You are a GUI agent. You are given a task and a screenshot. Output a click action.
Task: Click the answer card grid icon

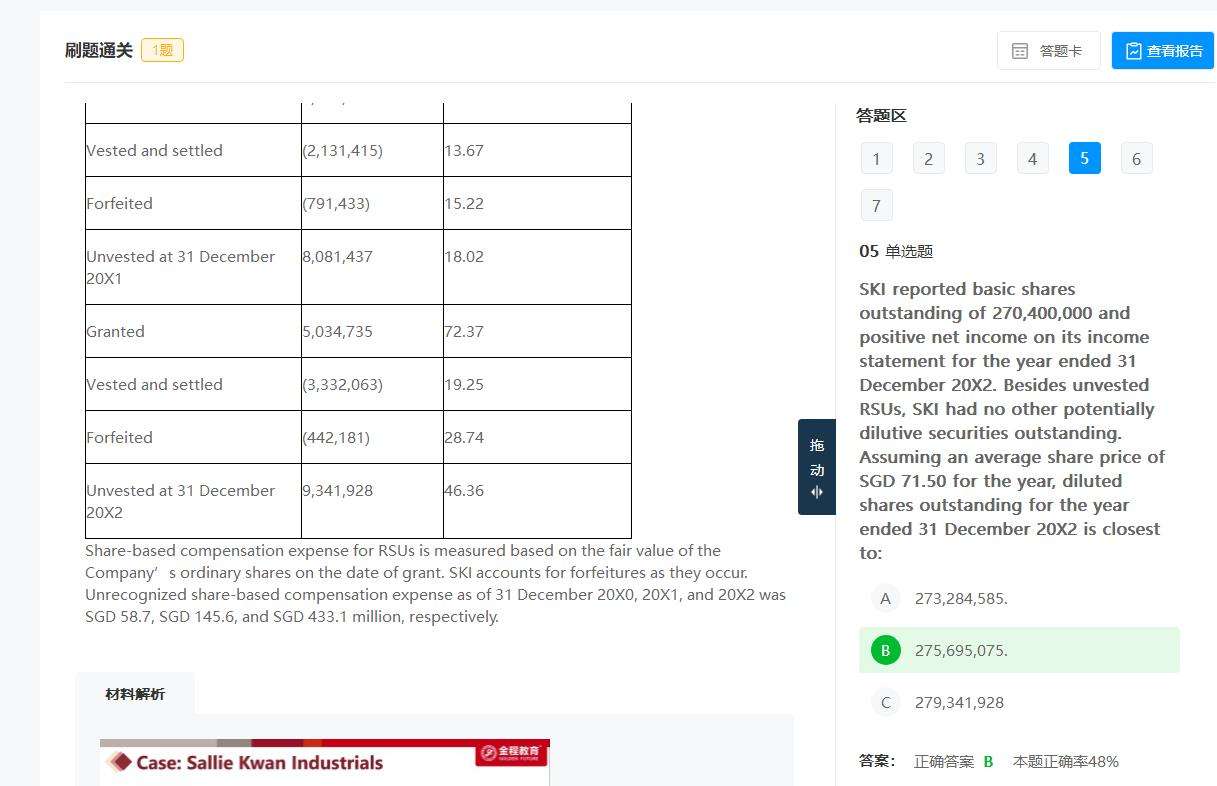tap(1020, 51)
